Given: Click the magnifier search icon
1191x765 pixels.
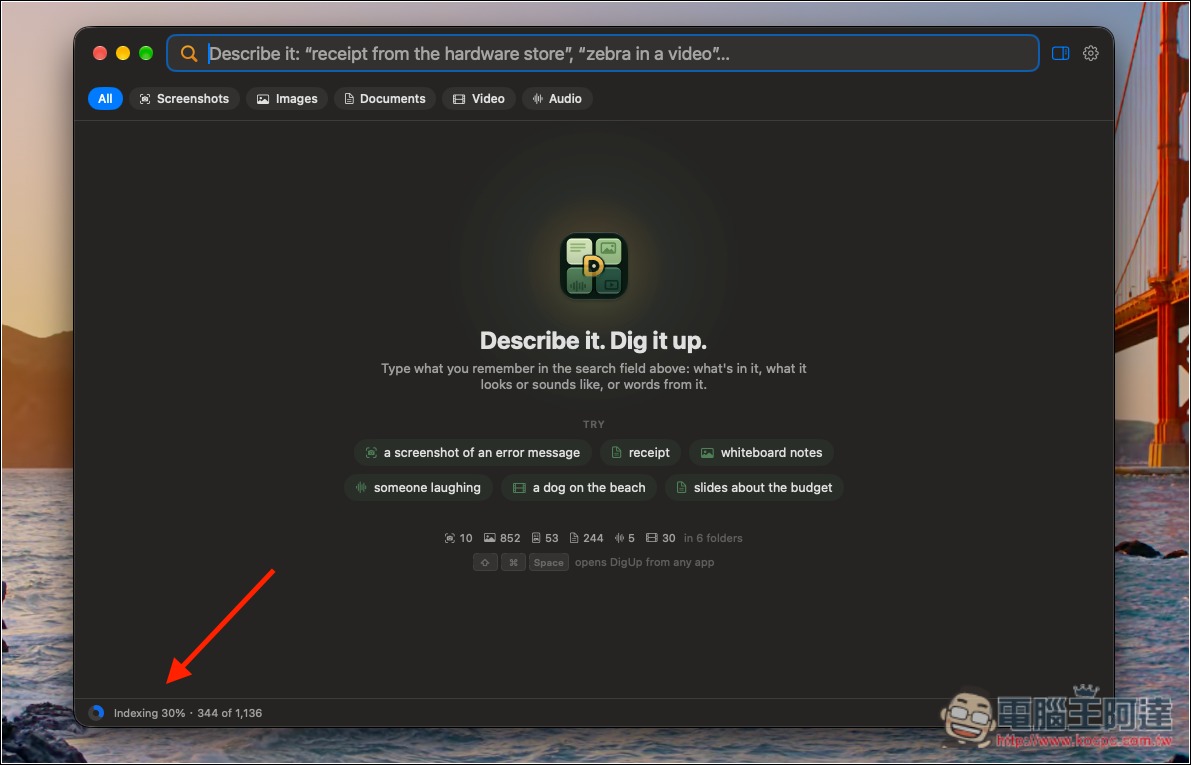Looking at the screenshot, I should (x=188, y=53).
